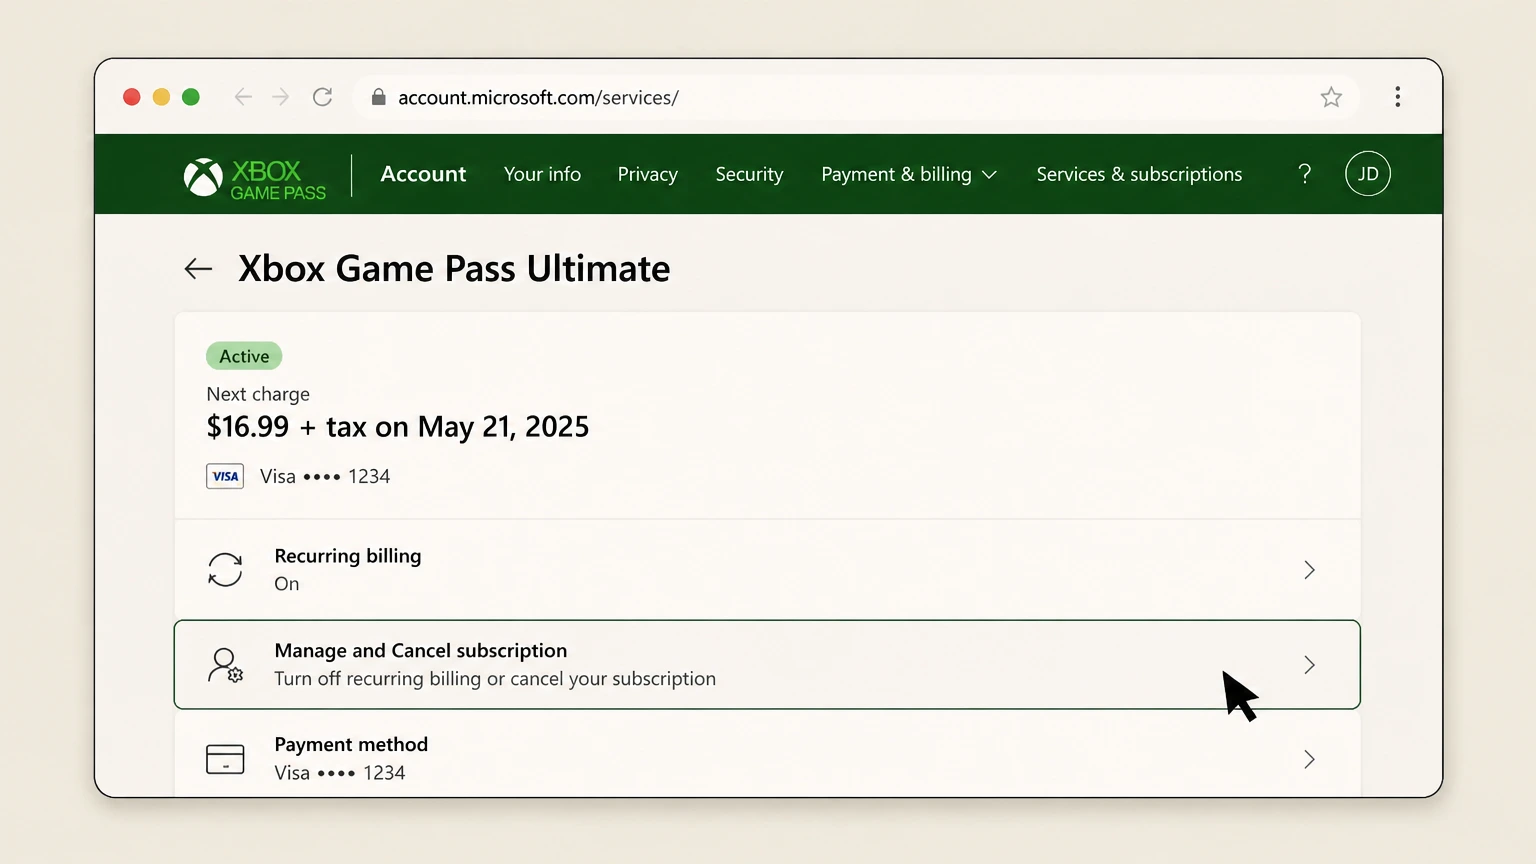The width and height of the screenshot is (1536, 864).
Task: Open the JD profile avatar
Action: pyautogui.click(x=1368, y=174)
